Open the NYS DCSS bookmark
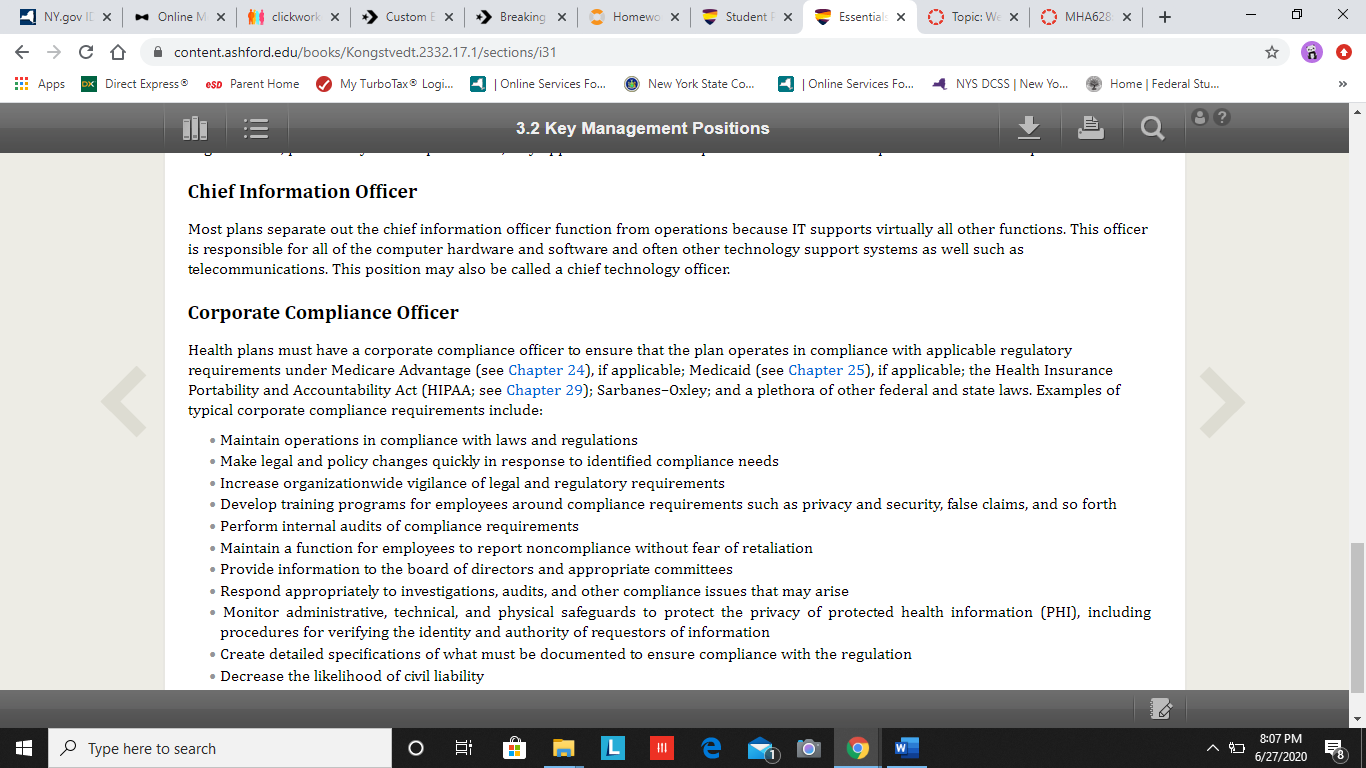Screen dimensions: 1366x768 coord(1000,84)
